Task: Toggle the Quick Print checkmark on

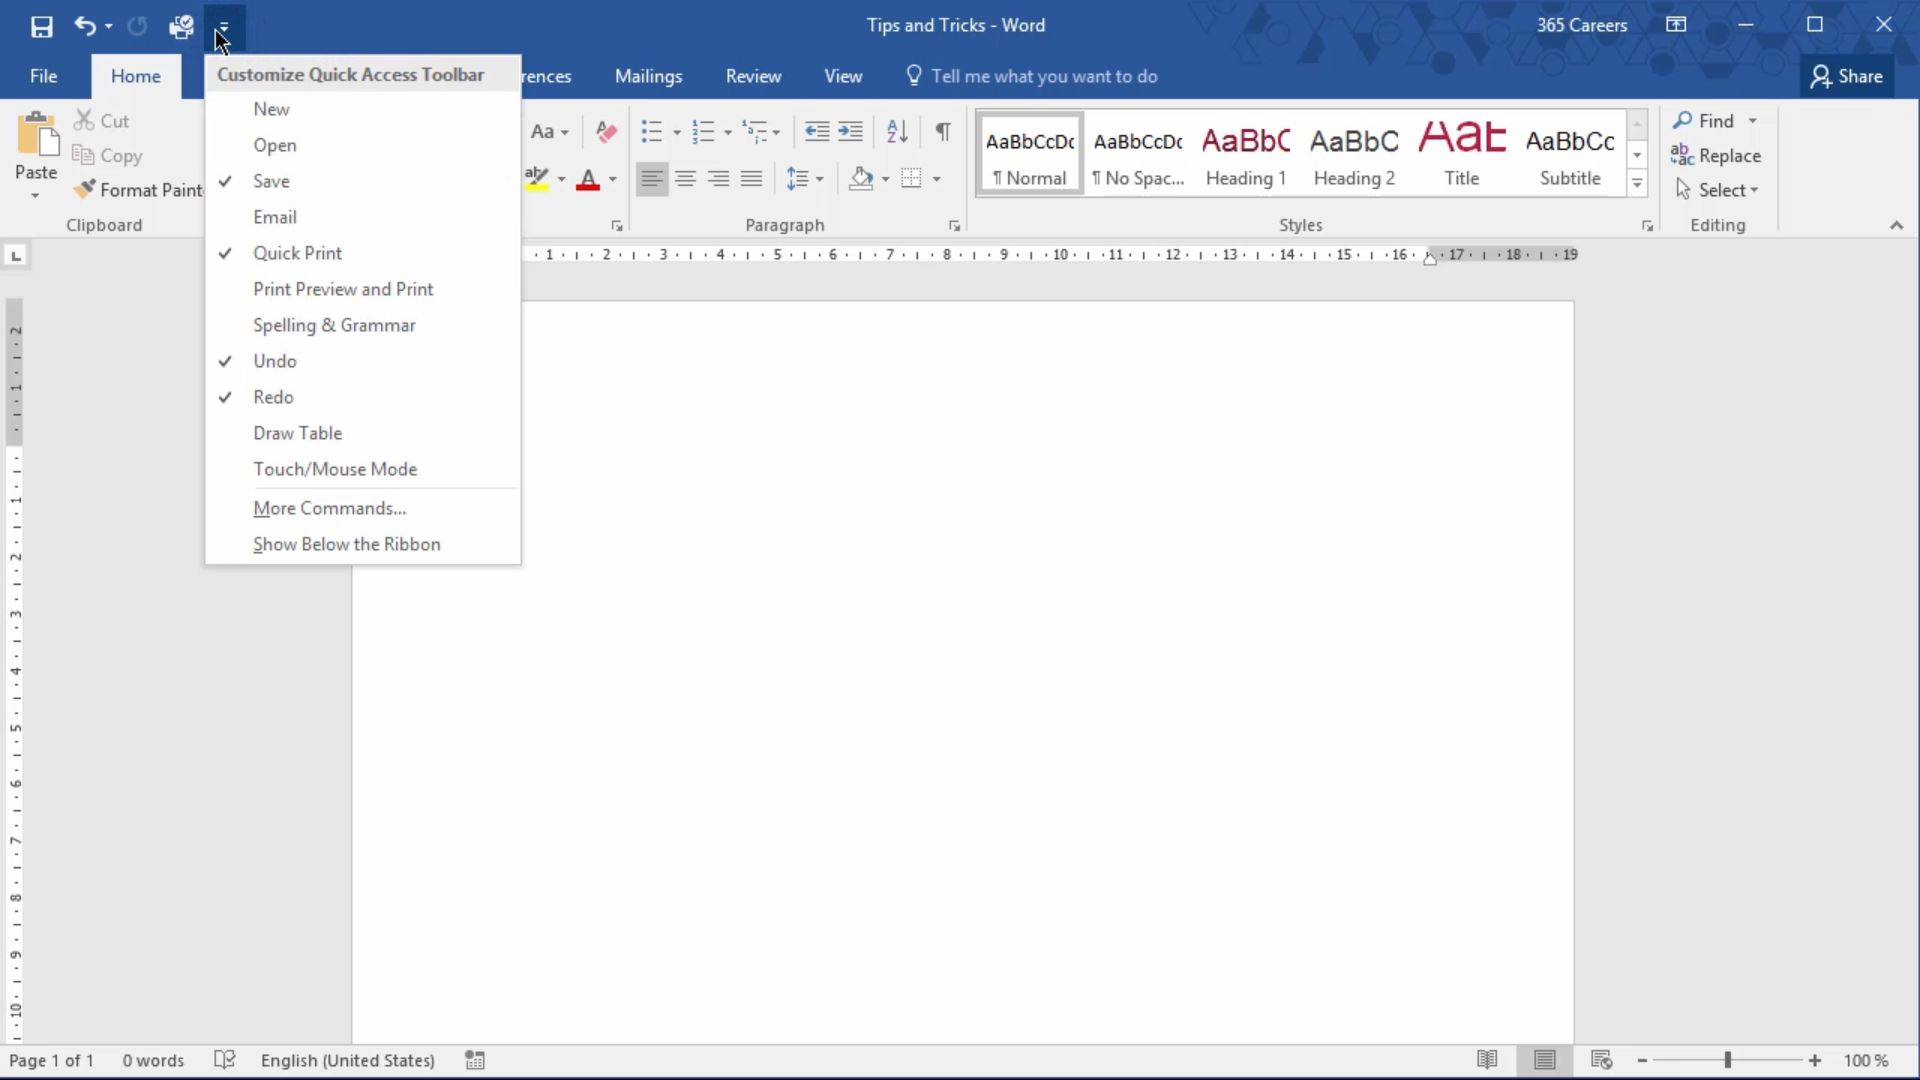Action: pyautogui.click(x=297, y=252)
